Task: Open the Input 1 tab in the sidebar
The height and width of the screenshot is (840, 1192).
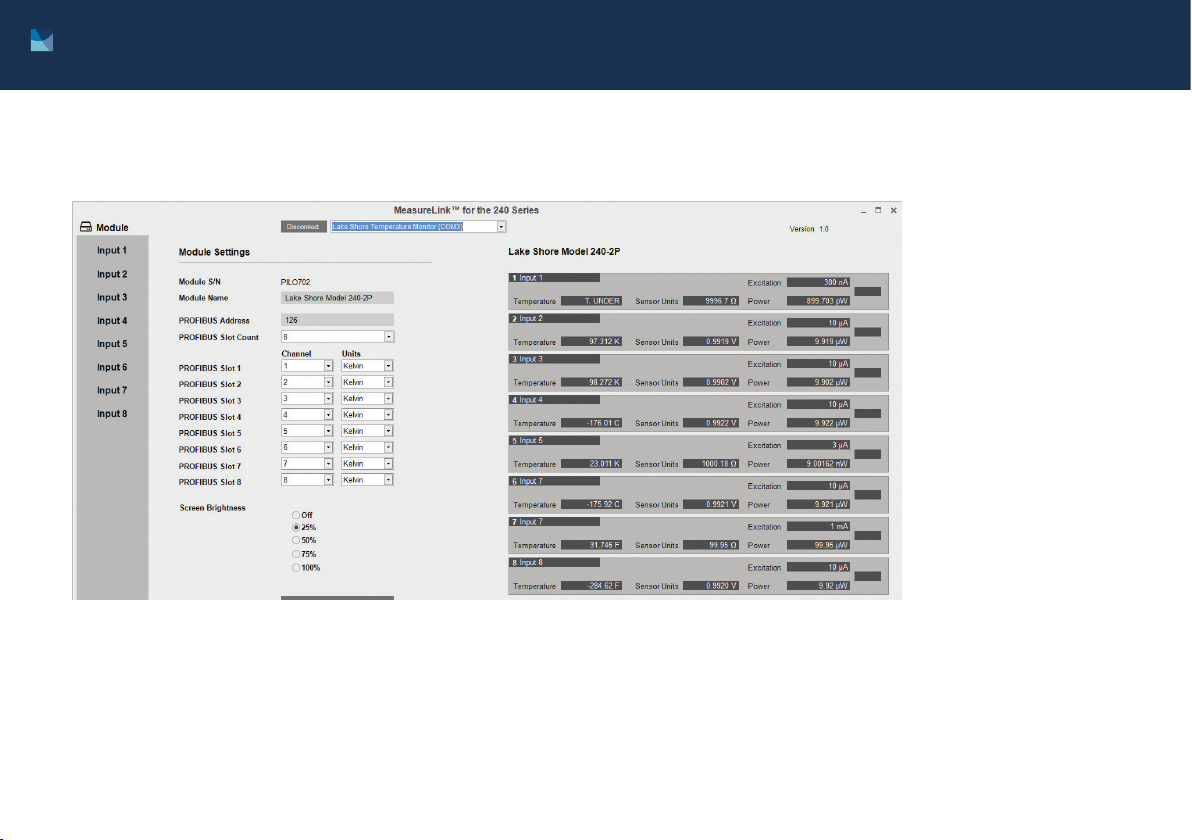Action: (112, 250)
